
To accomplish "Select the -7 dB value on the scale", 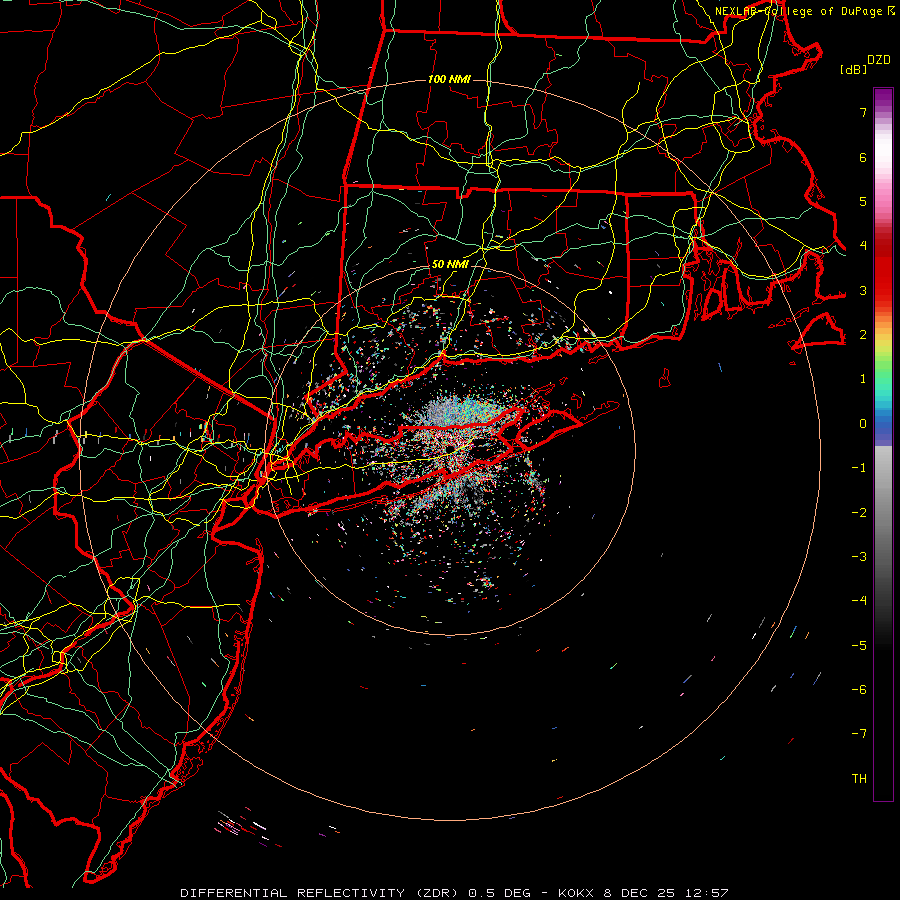I will 859,734.
